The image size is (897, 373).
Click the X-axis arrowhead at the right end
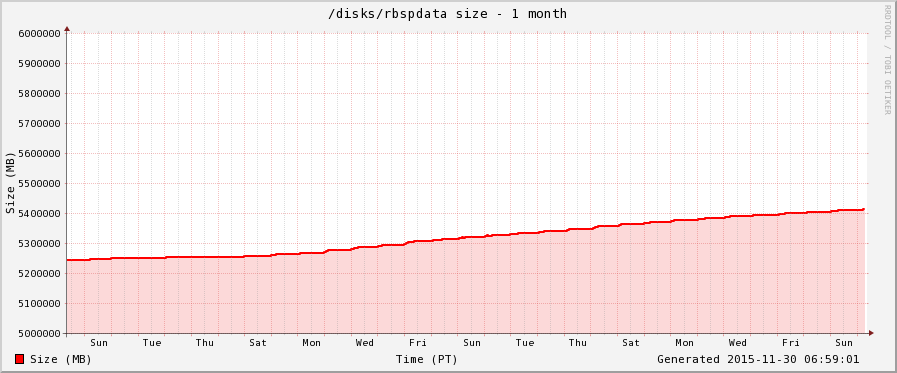871,333
